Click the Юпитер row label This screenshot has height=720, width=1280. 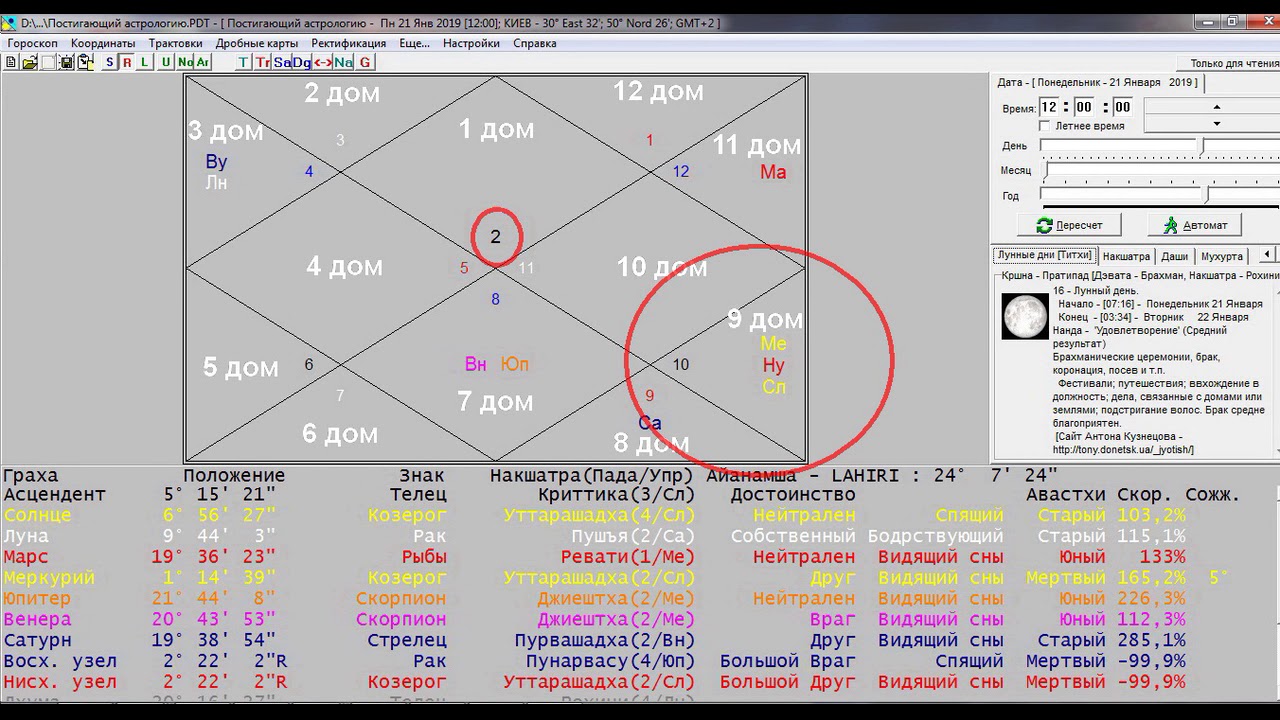point(37,599)
